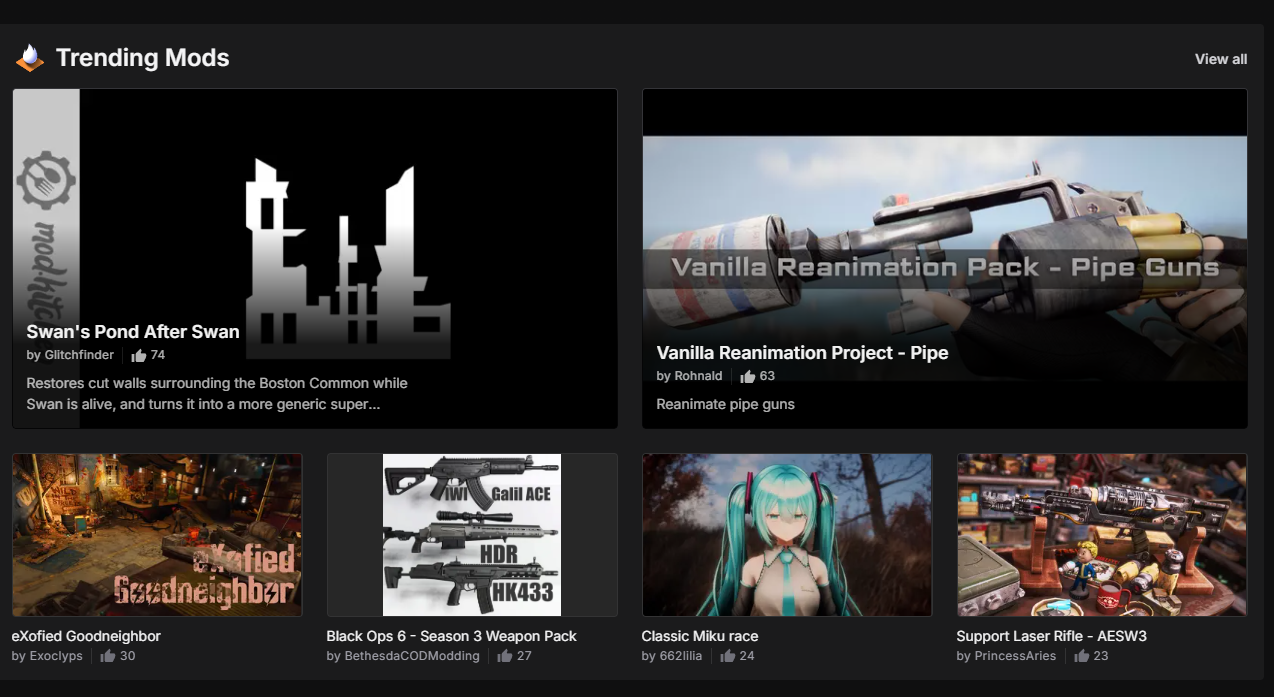Viewport: 1274px width, 697px height.
Task: Click the flame icon beside Trending Mods
Action: point(30,58)
